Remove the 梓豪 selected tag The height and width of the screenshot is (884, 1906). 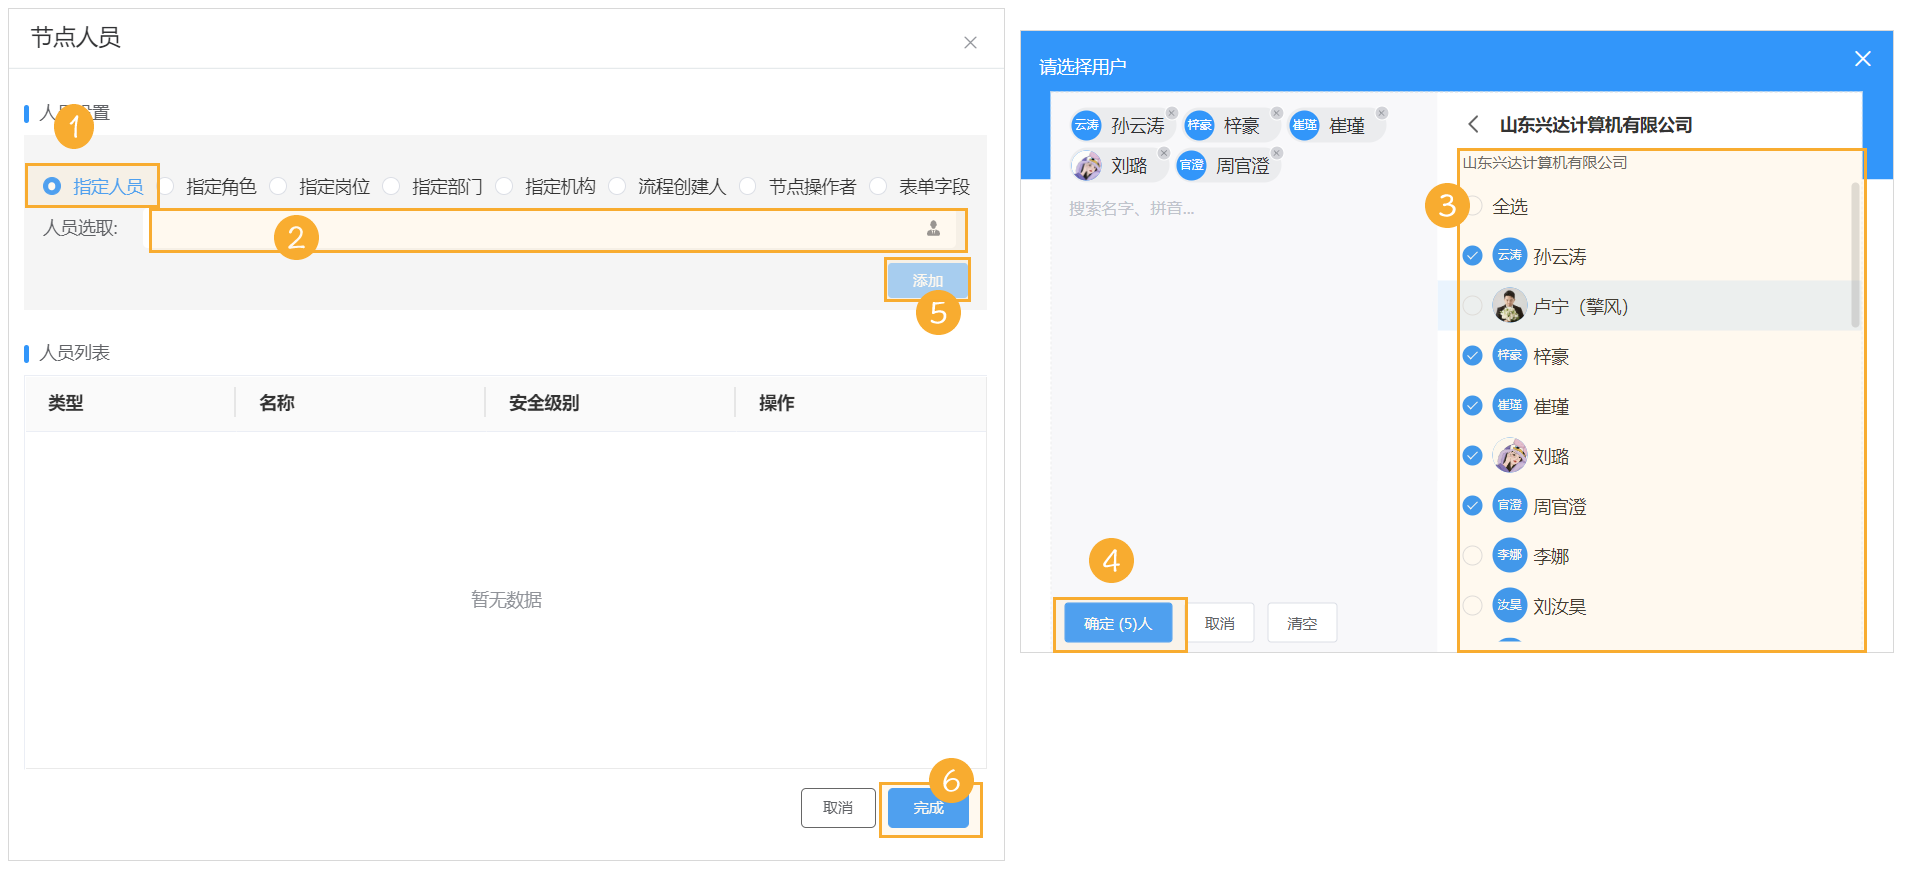click(1277, 113)
